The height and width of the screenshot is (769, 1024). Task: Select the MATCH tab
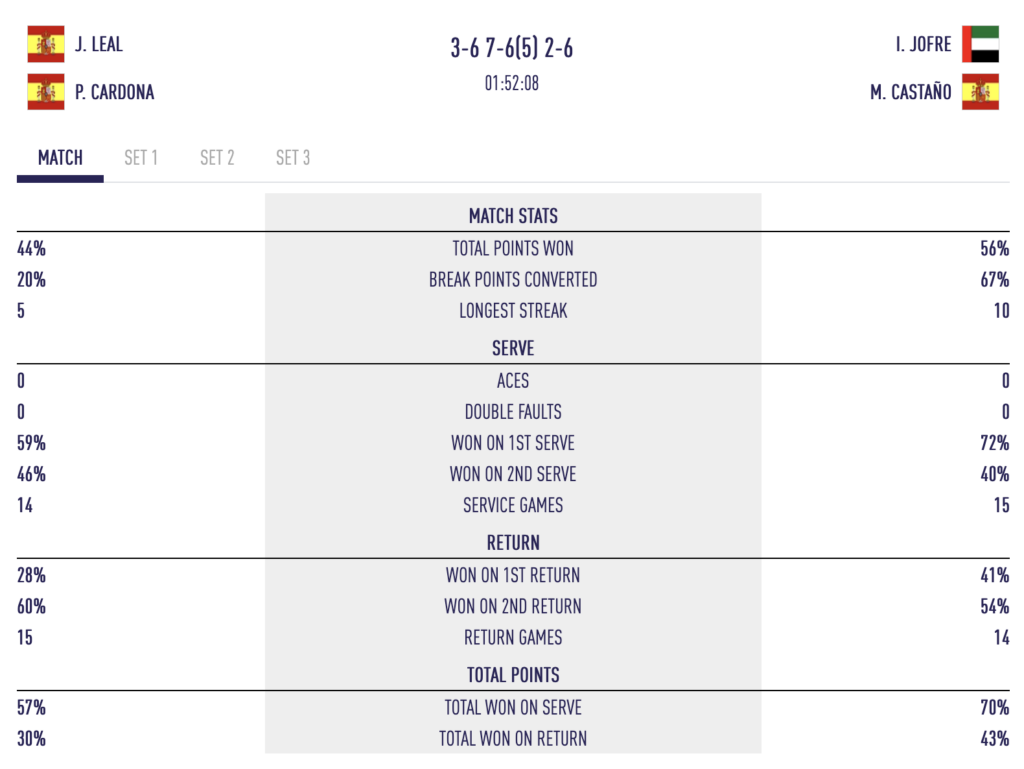coord(60,158)
